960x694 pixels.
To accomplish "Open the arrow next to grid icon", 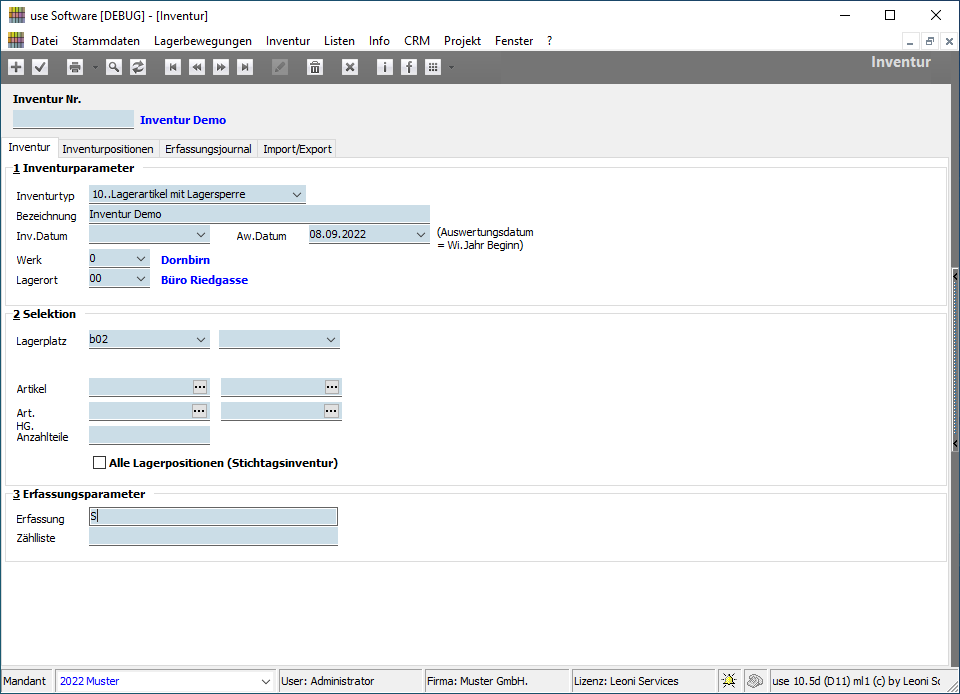I will point(451,67).
